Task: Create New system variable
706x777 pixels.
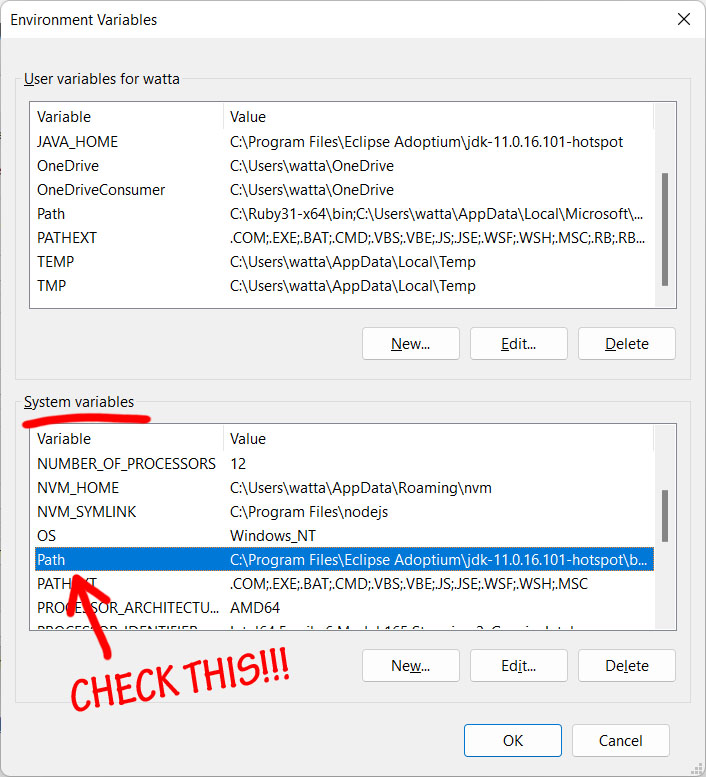Action: tap(410, 665)
